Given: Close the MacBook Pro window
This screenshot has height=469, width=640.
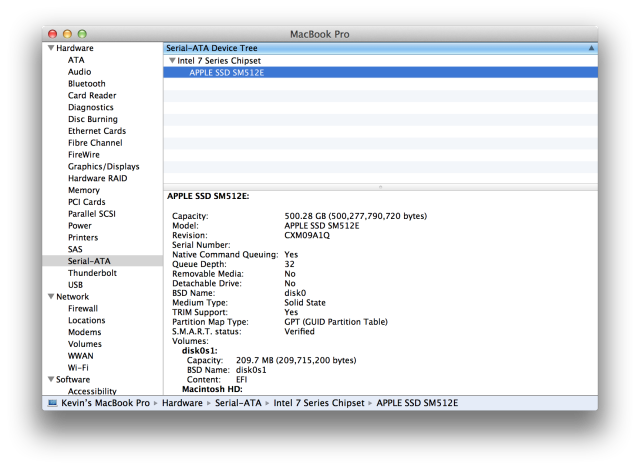Looking at the screenshot, I should (x=52, y=34).
